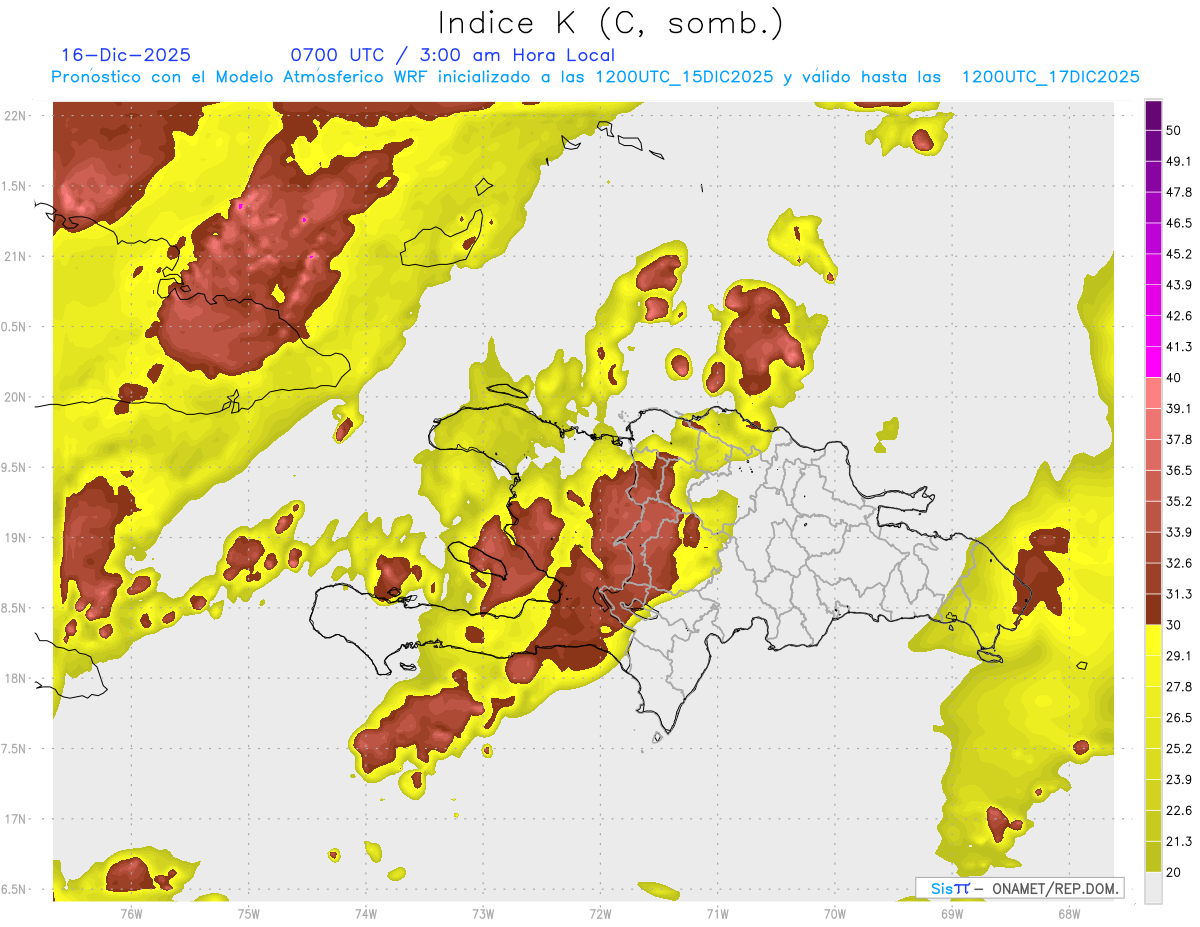This screenshot has width=1200, height=927.
Task: Pick the bright yellow legend band between 29.1 and 30
Action: (x=1153, y=640)
